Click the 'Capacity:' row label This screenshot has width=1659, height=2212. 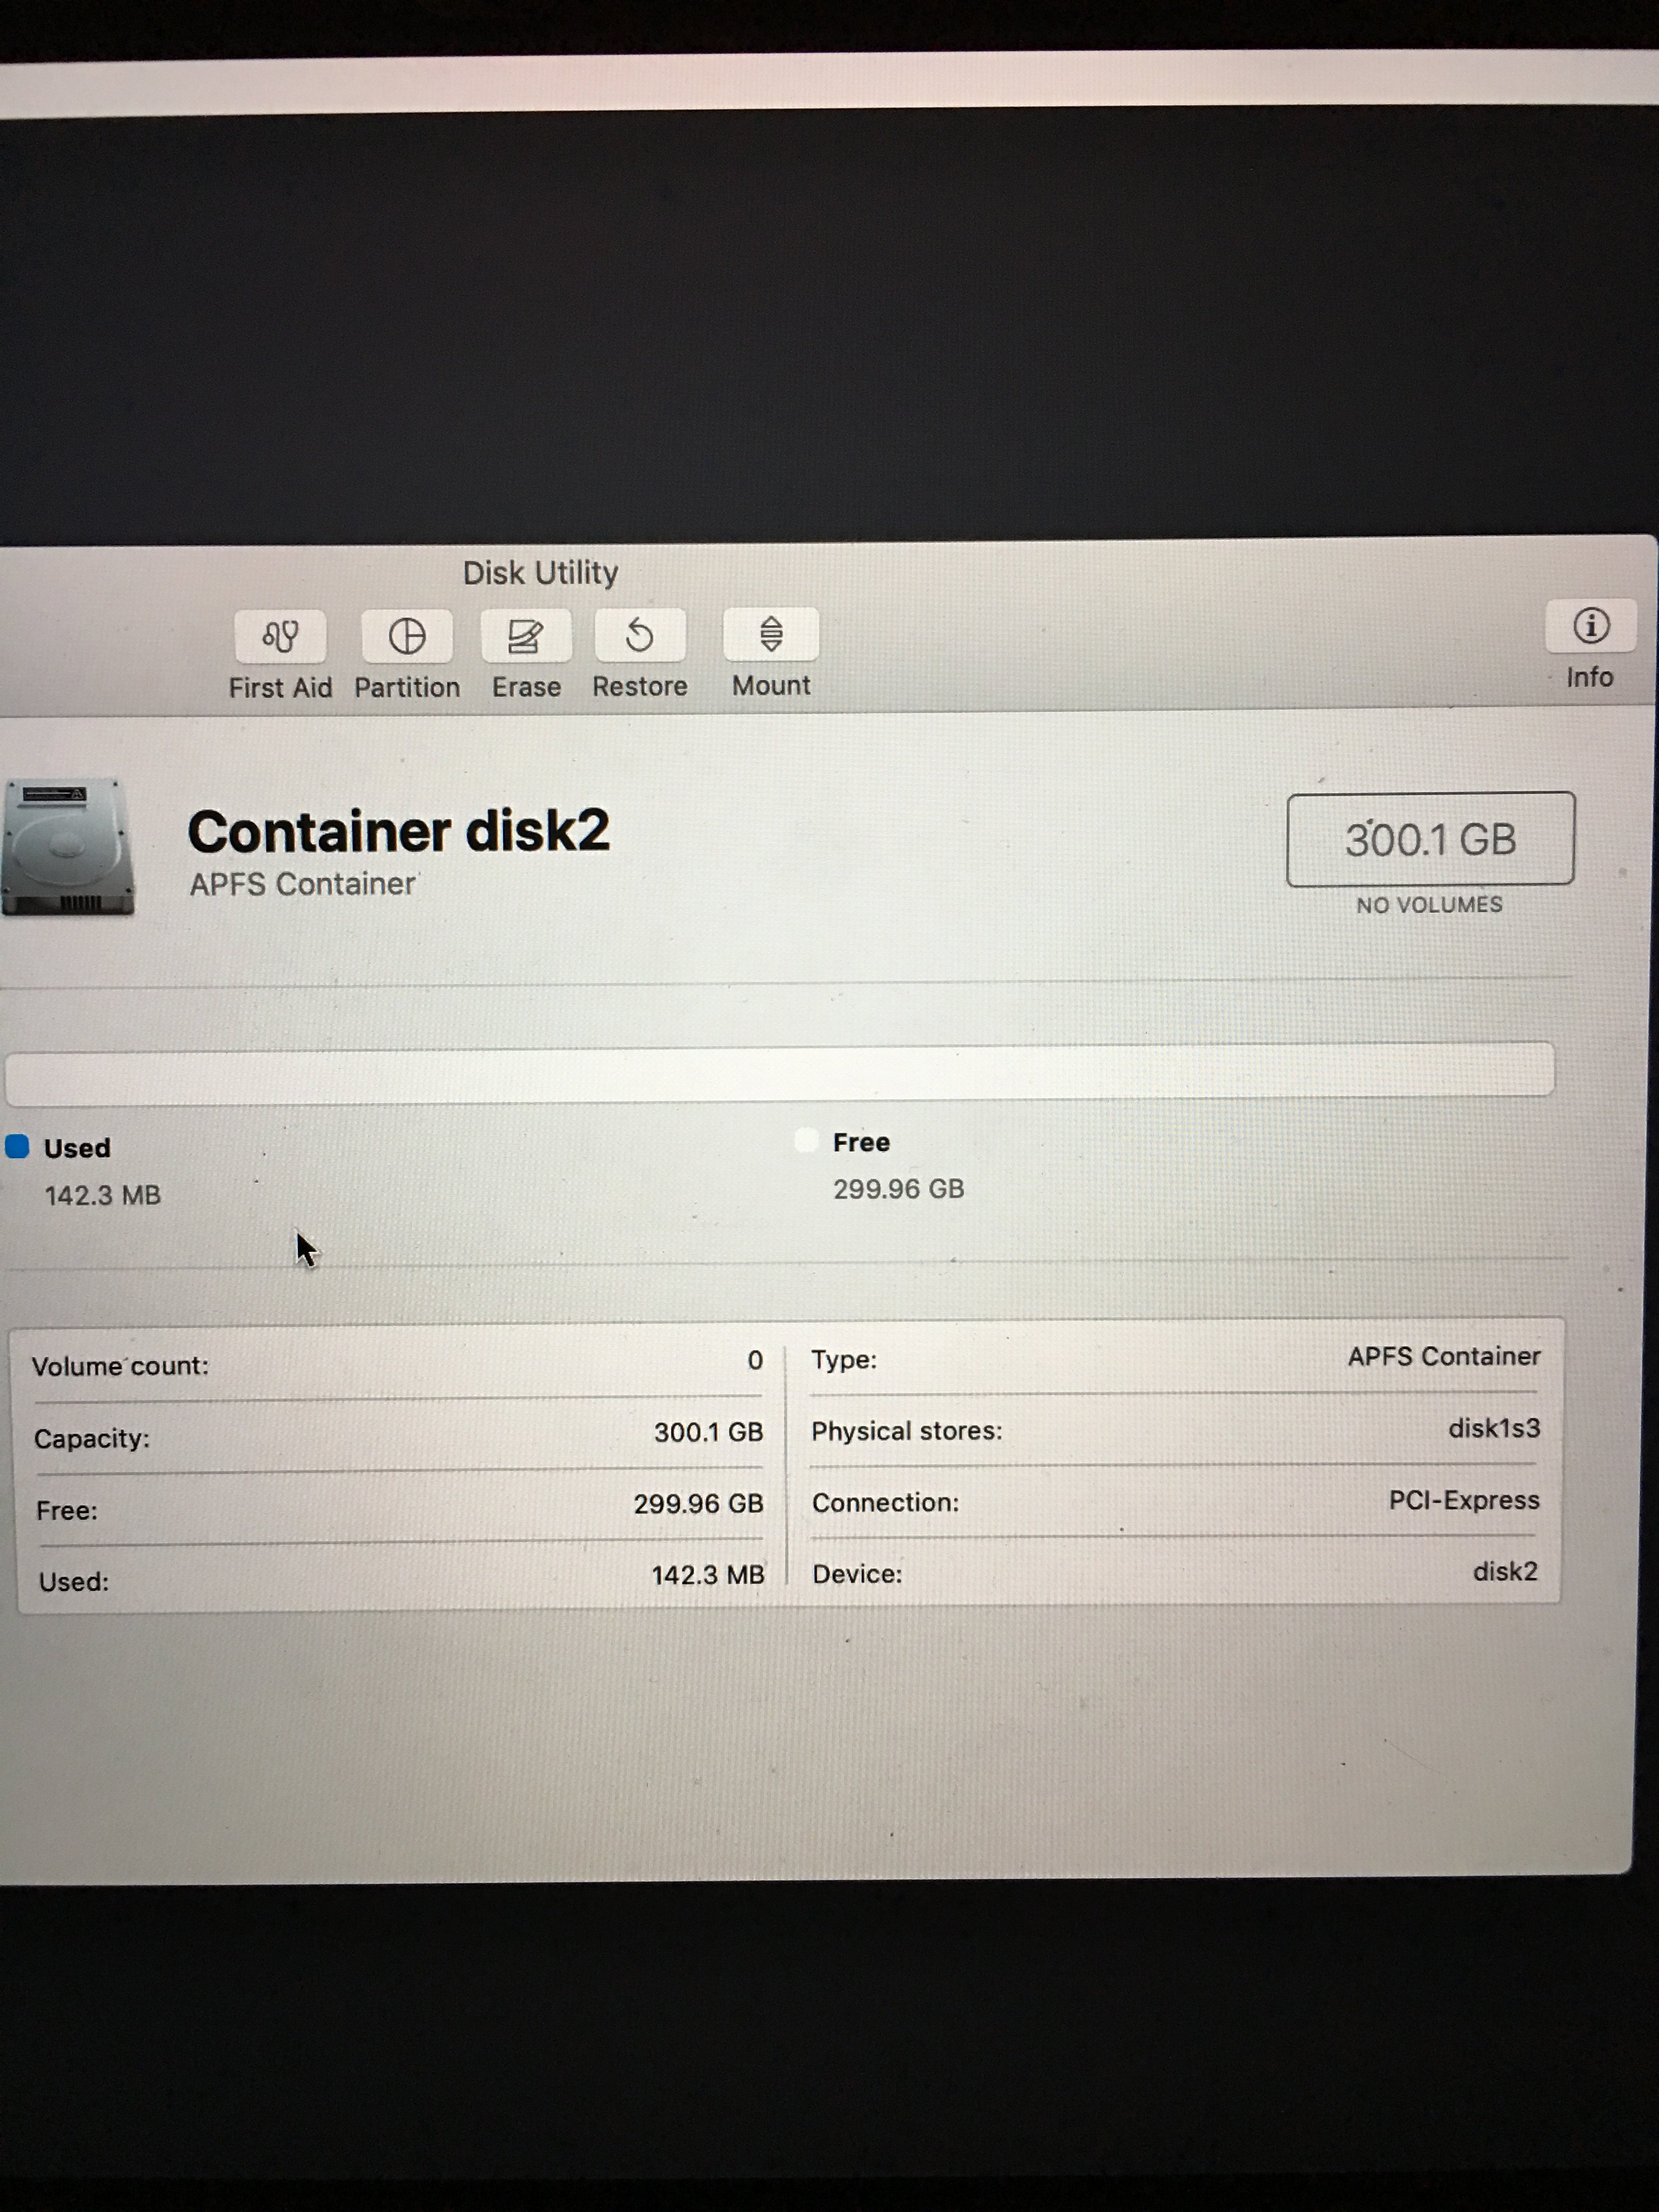pyautogui.click(x=91, y=1438)
